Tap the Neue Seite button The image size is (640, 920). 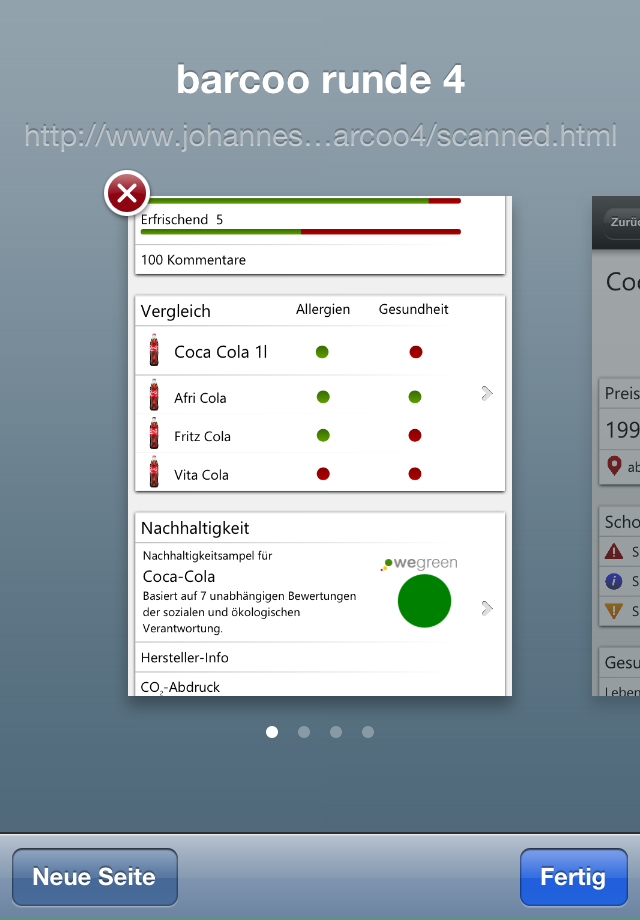[x=94, y=877]
